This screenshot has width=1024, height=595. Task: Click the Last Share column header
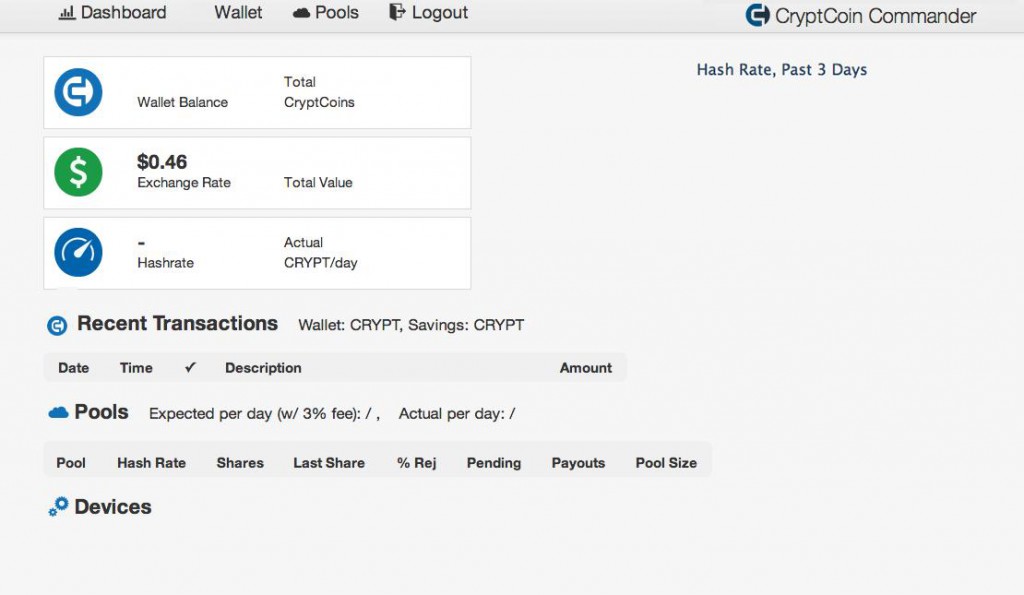pyautogui.click(x=328, y=462)
